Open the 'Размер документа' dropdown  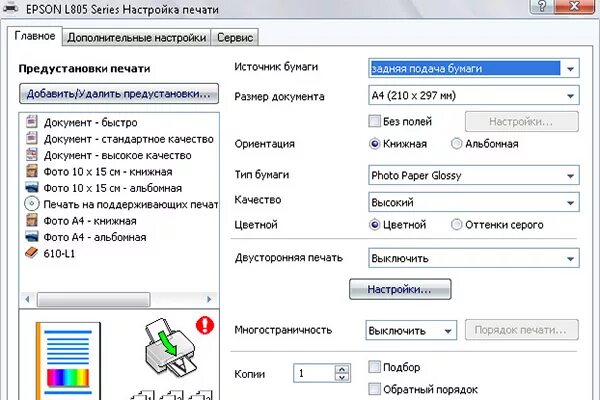coord(474,95)
